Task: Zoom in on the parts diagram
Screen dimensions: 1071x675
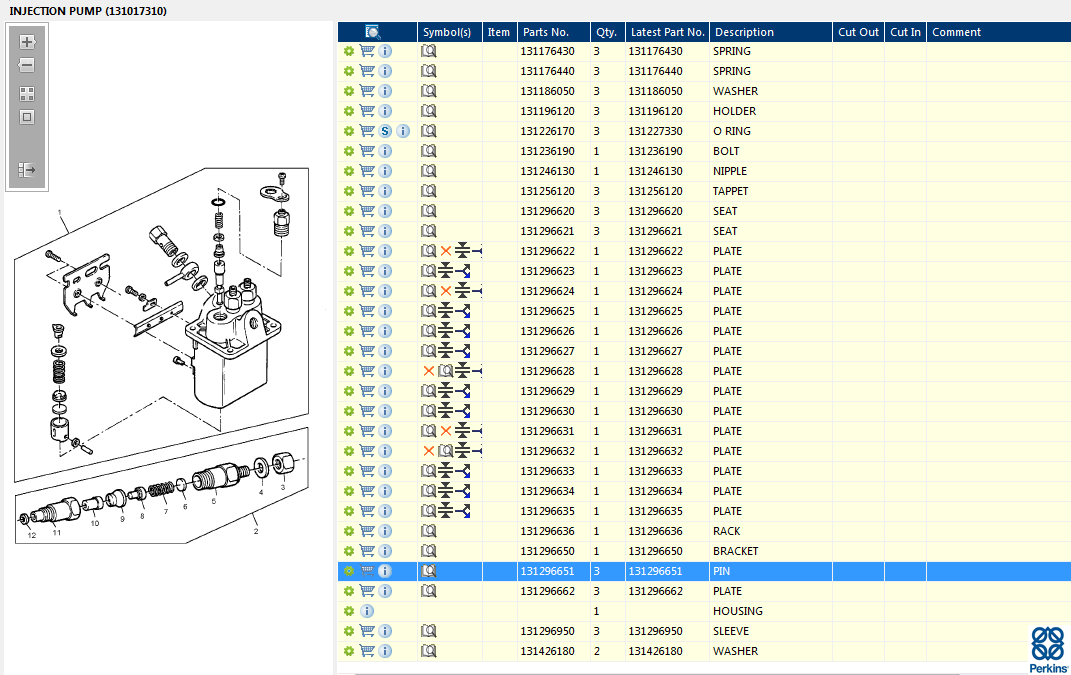Action: (x=27, y=42)
